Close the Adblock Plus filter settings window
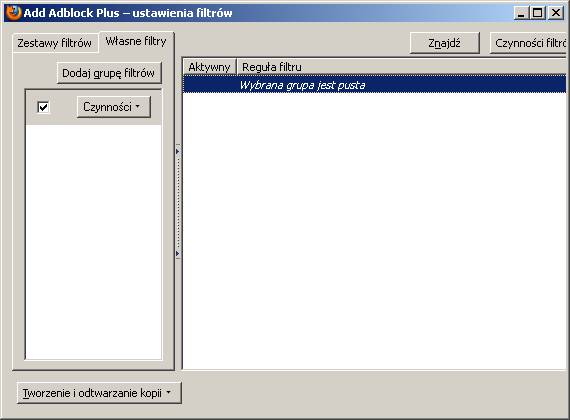570x420 pixels. tap(556, 13)
